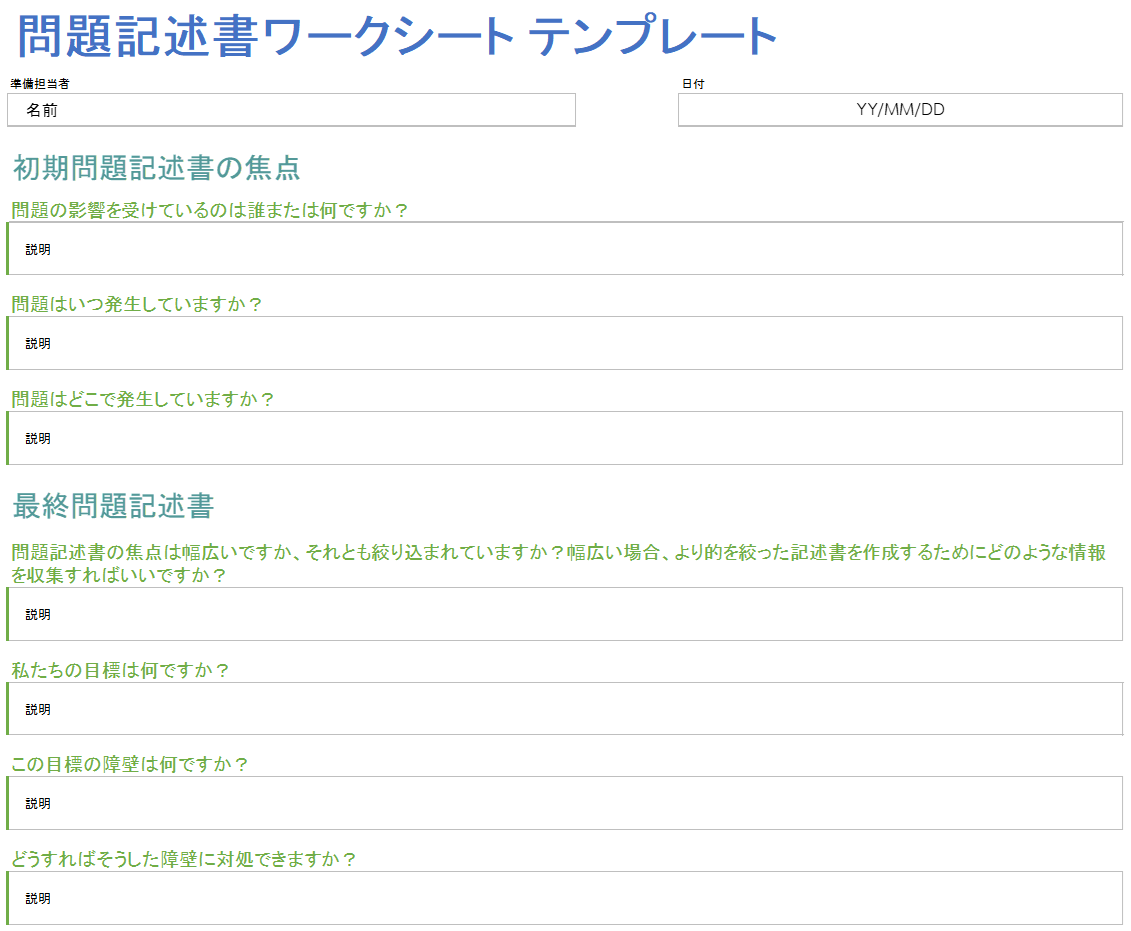
Task: Select the 準備担当者 label above the name field
Action: (x=31, y=87)
